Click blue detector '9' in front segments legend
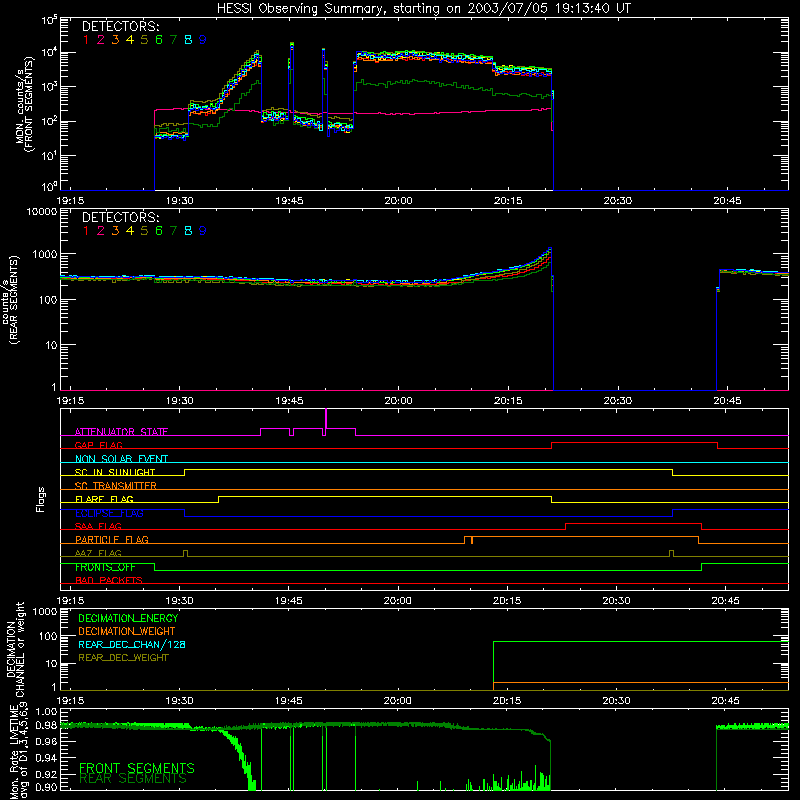Viewport: 800px width, 800px height. 203,40
